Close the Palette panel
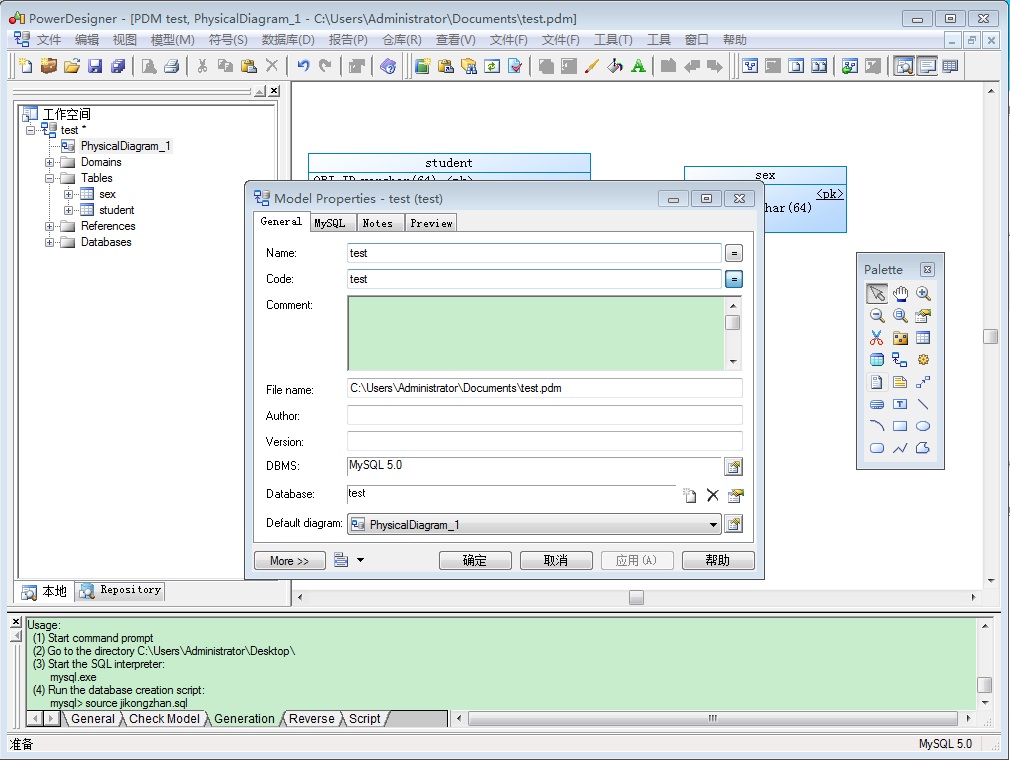1010x760 pixels. 927,269
